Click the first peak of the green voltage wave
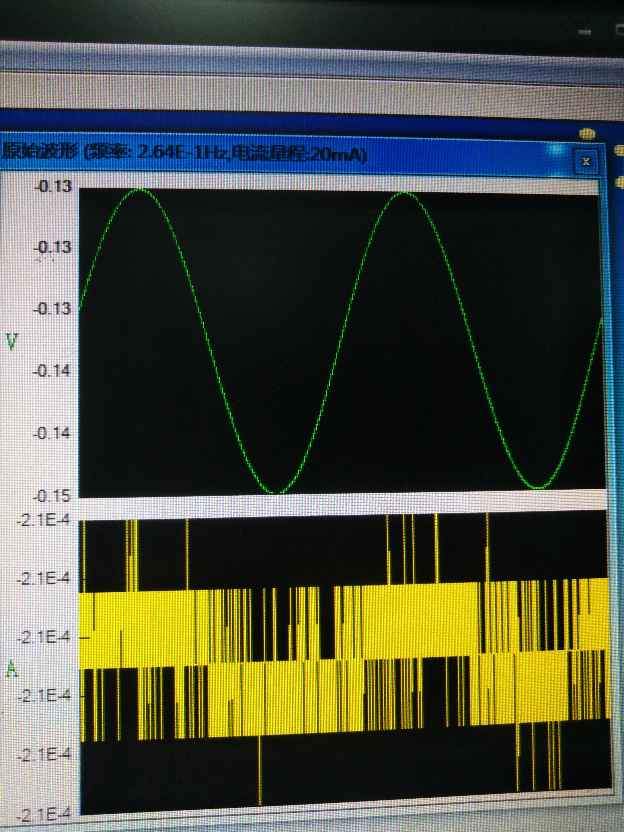Screen dimensions: 624x832 [x=139, y=189]
